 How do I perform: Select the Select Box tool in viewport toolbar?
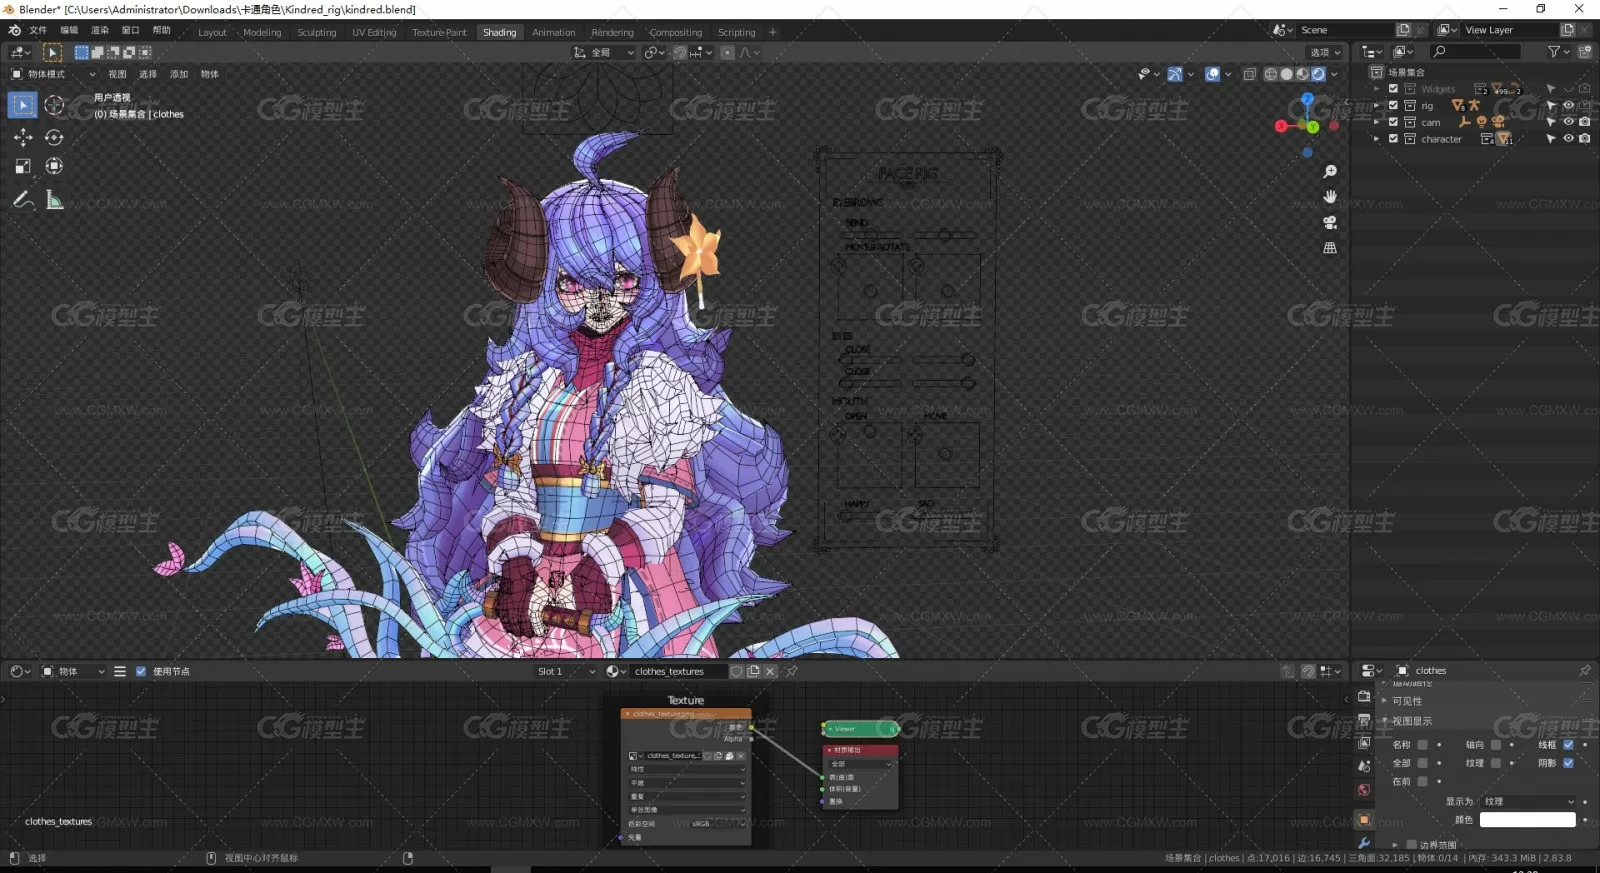(x=23, y=105)
